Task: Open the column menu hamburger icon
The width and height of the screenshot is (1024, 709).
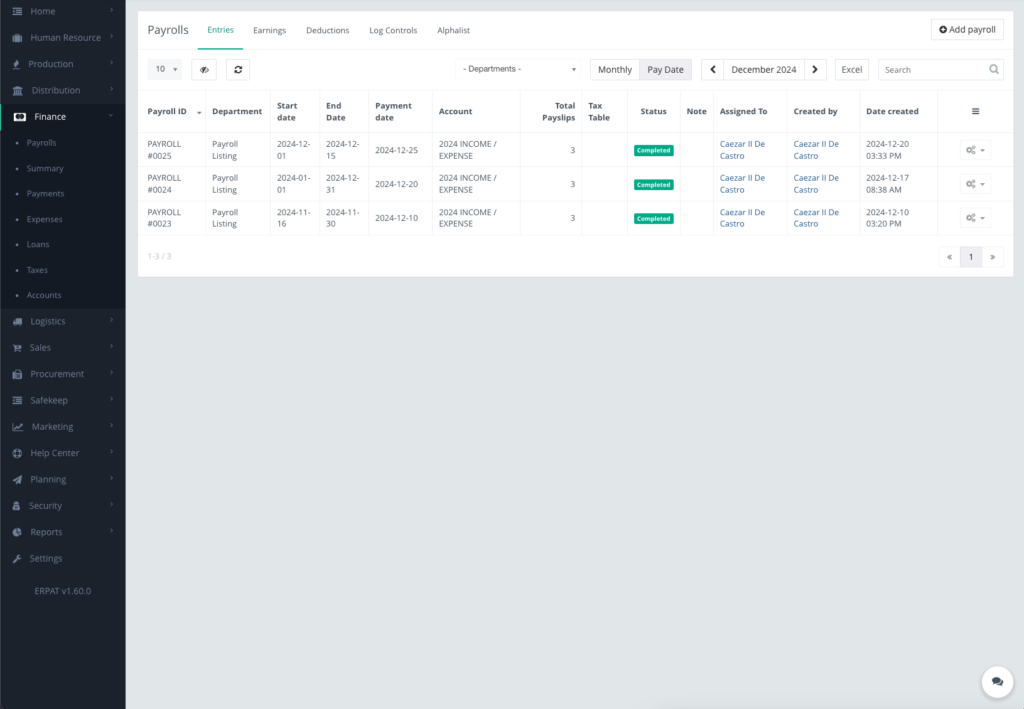Action: coord(975,111)
